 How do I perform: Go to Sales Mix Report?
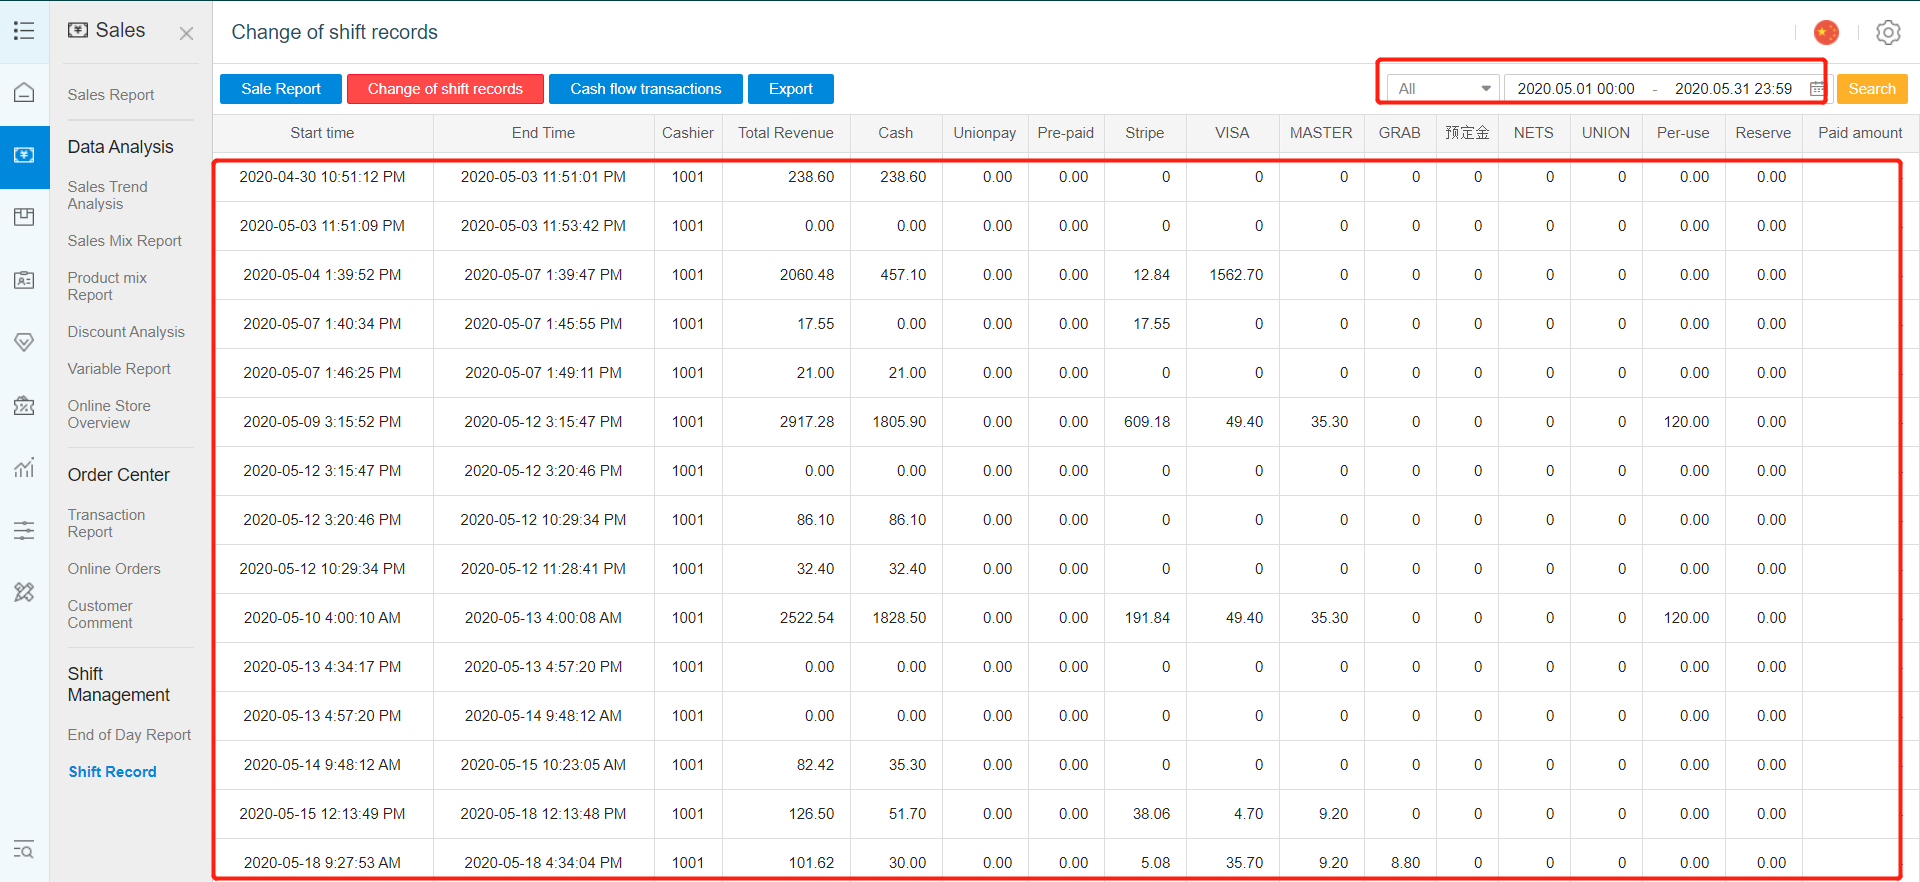[x=125, y=241]
